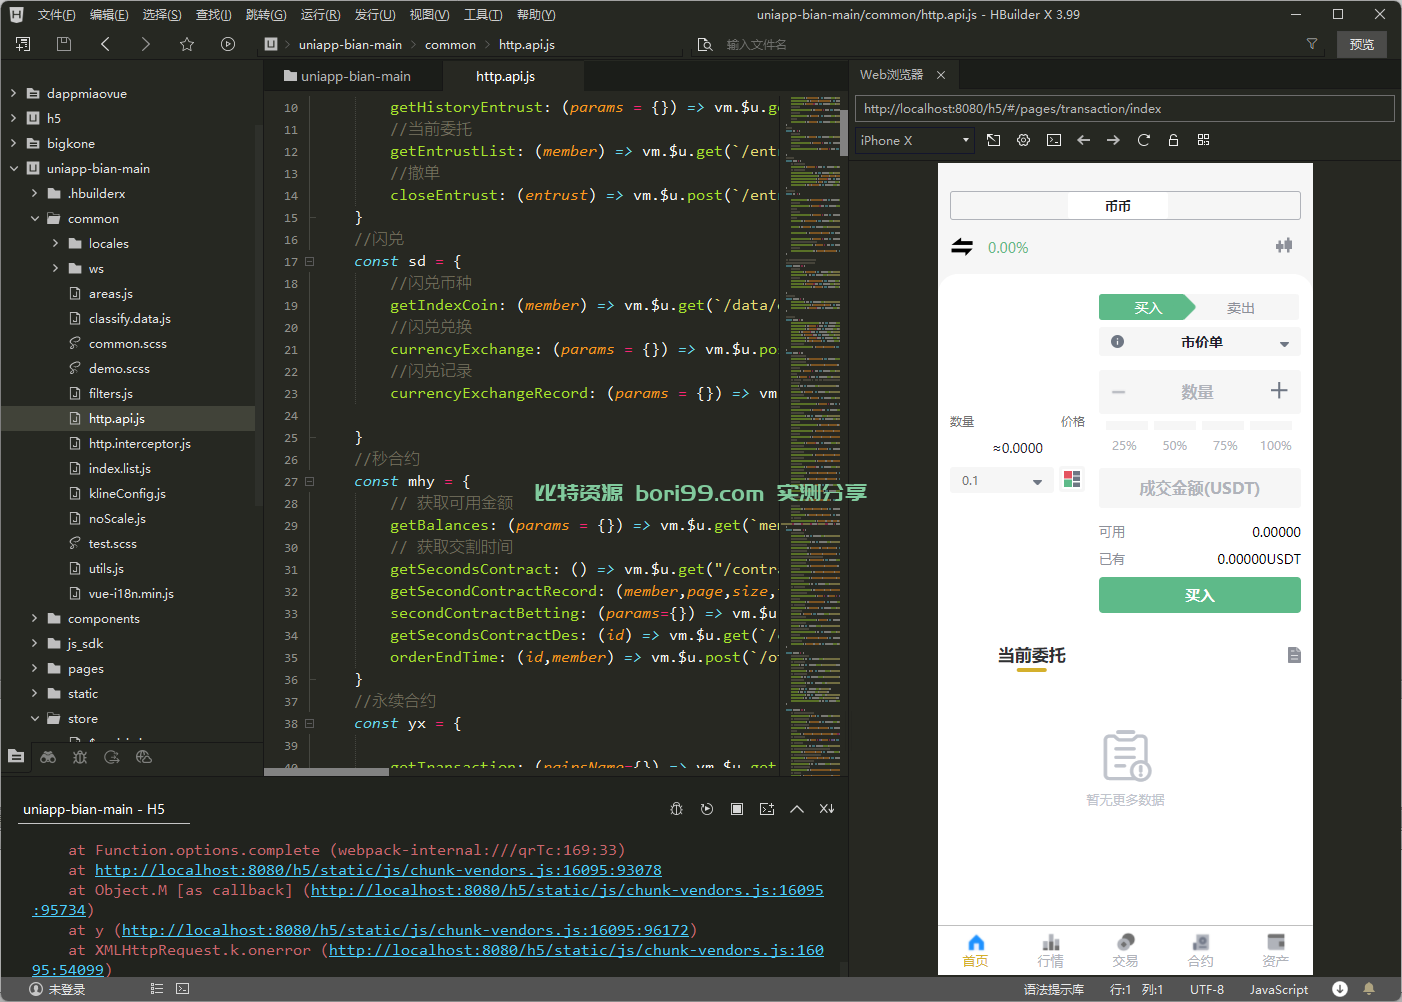Viewport: 1402px width, 1002px height.
Task: Open the 市价单 order type dropdown
Action: click(x=1200, y=342)
